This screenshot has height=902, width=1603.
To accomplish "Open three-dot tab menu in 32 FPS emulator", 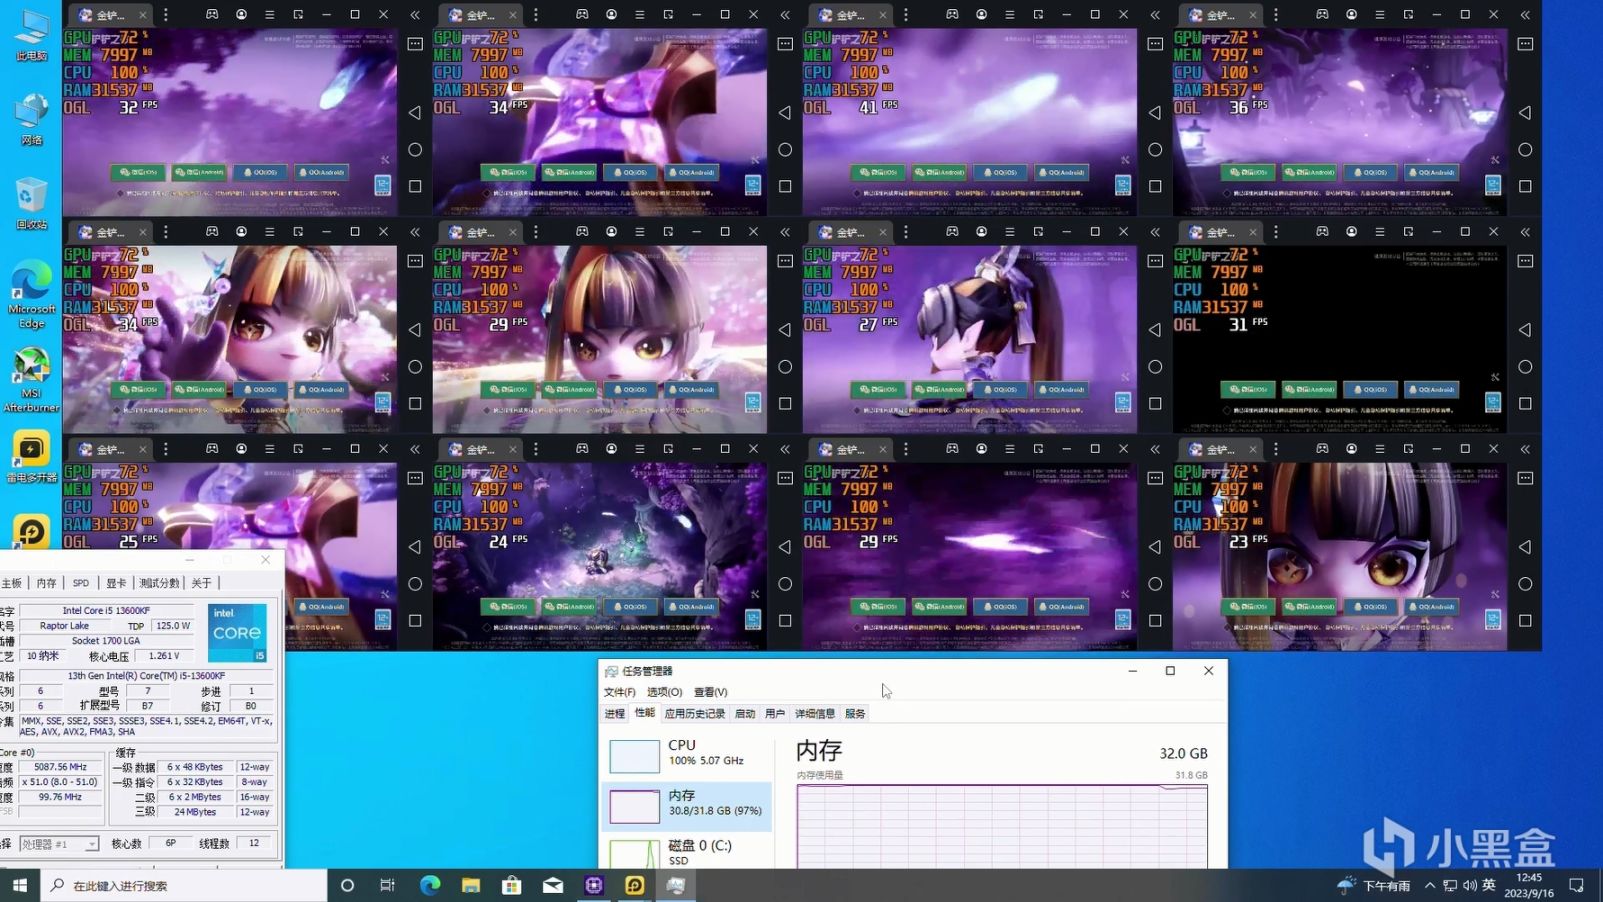I will [x=166, y=15].
